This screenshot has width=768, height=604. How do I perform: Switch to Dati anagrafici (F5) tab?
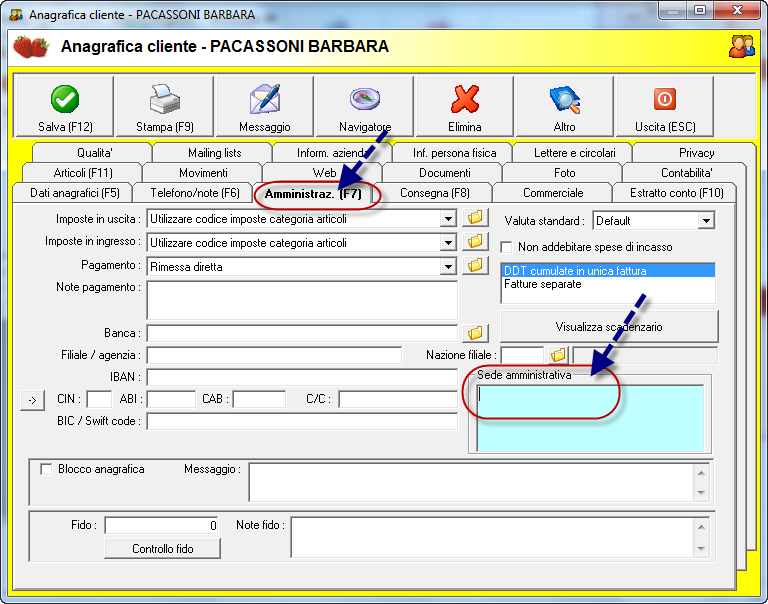tap(74, 193)
